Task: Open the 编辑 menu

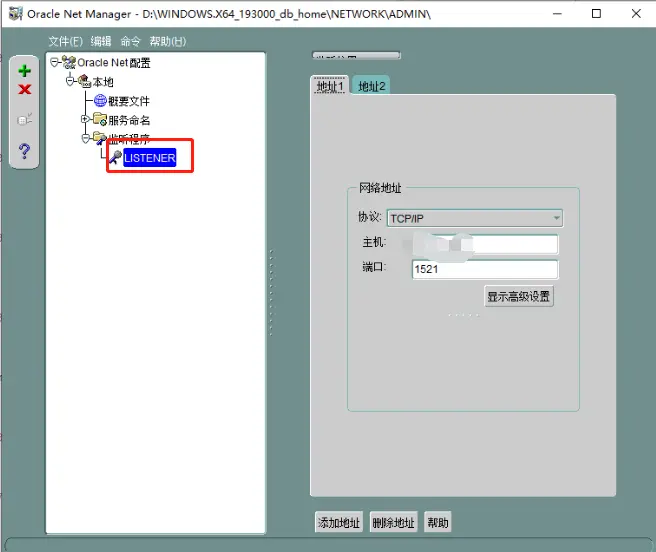Action: point(101,41)
